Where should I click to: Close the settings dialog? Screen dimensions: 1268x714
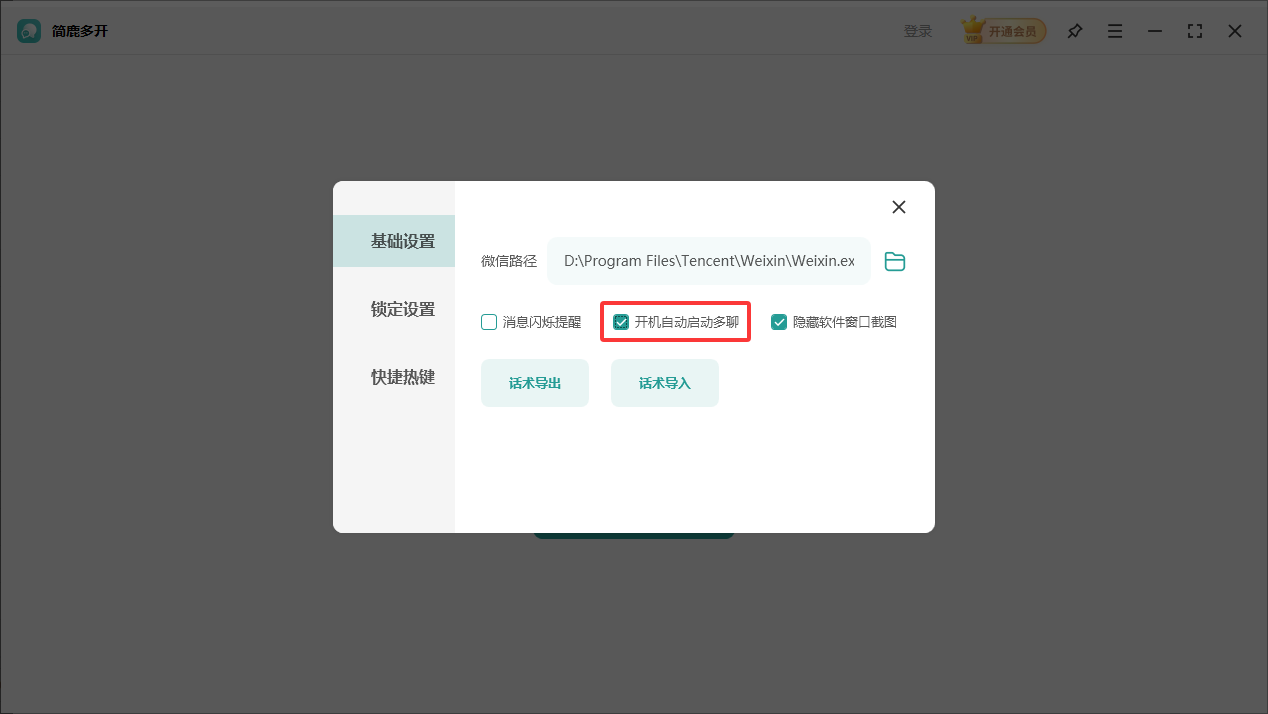[898, 207]
